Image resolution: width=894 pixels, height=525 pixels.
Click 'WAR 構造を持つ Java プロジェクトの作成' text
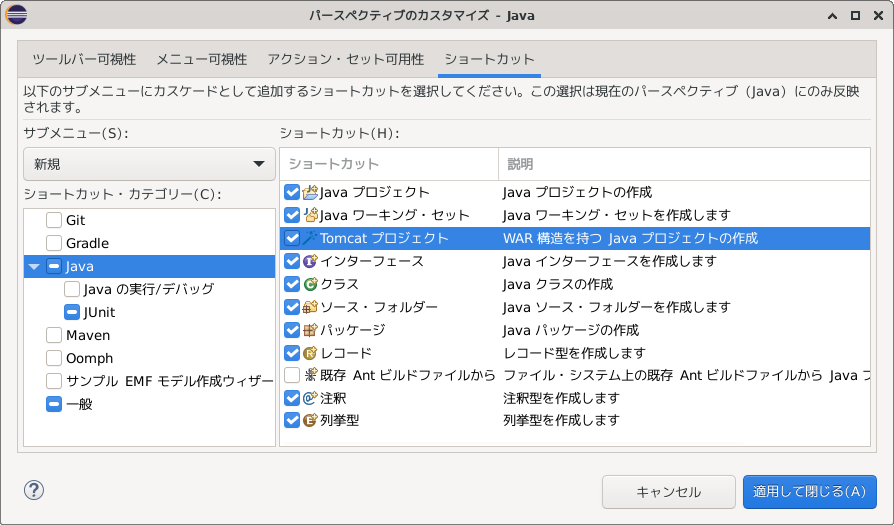click(631, 238)
